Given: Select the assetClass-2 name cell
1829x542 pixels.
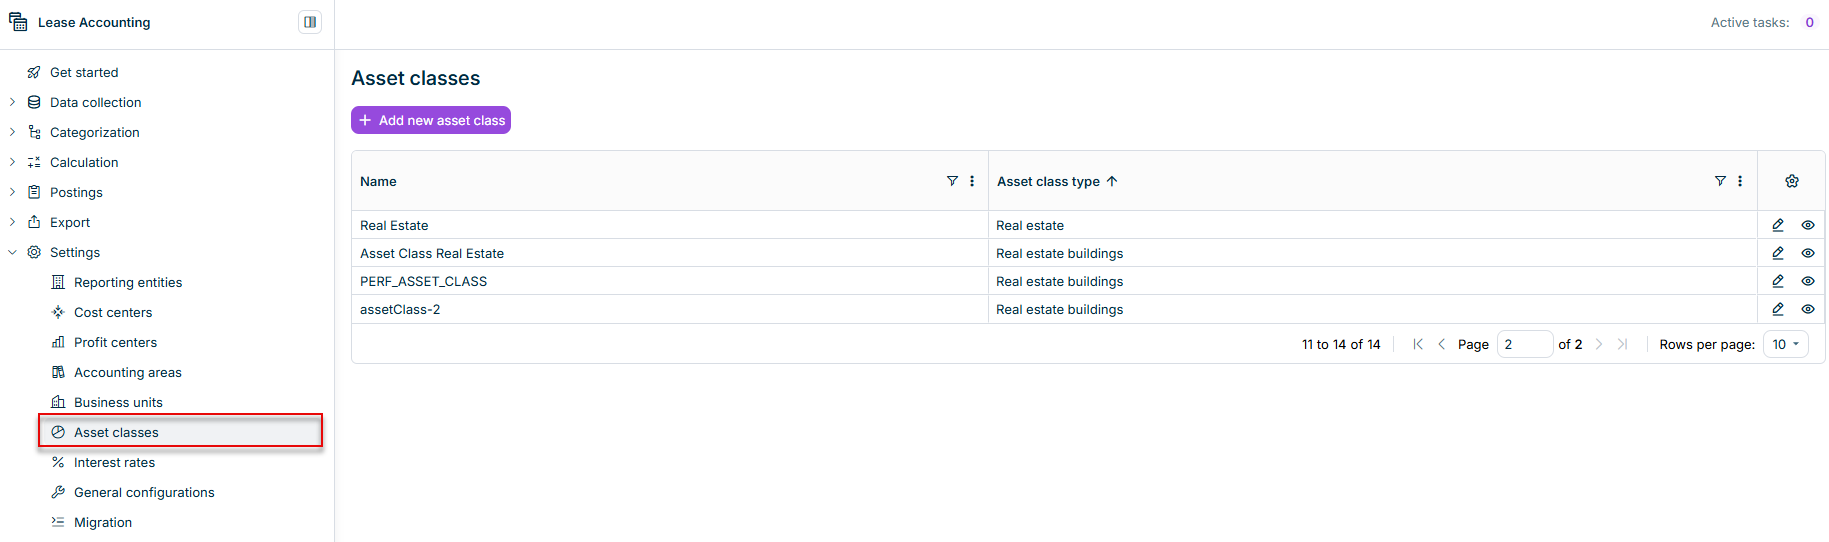Looking at the screenshot, I should coord(670,309).
